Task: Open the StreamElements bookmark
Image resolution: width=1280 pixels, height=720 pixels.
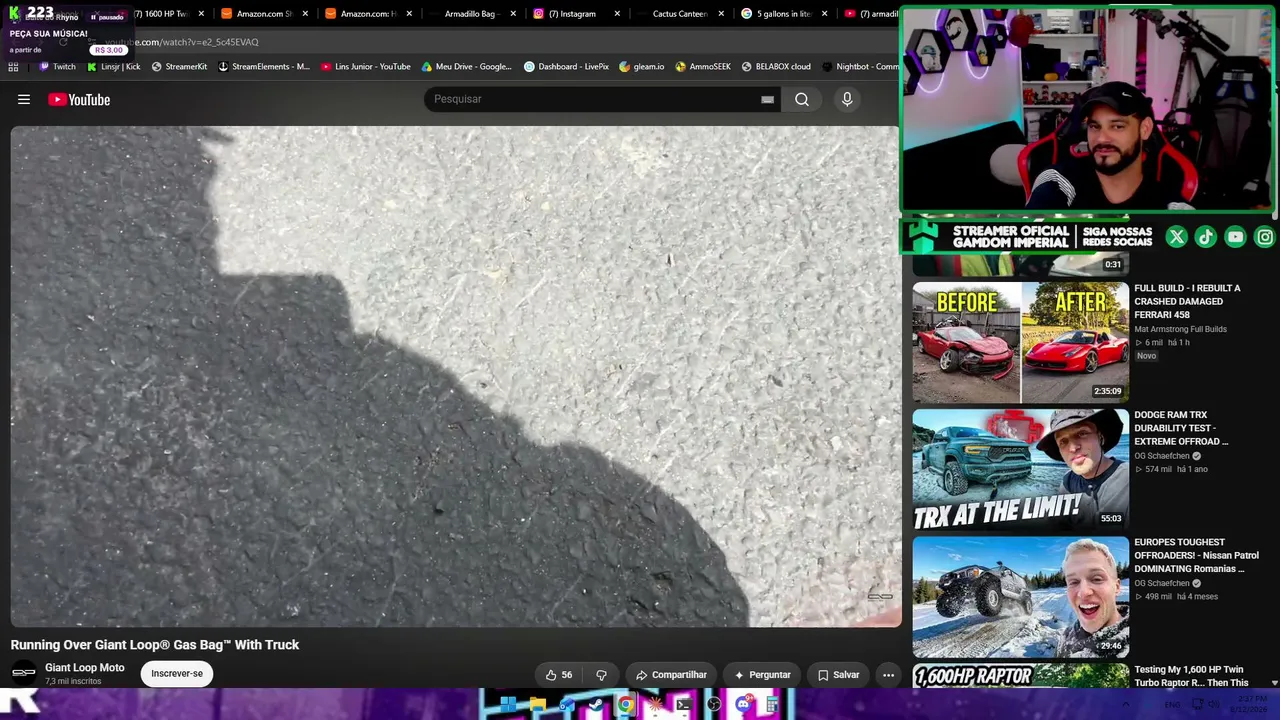Action: (264, 67)
